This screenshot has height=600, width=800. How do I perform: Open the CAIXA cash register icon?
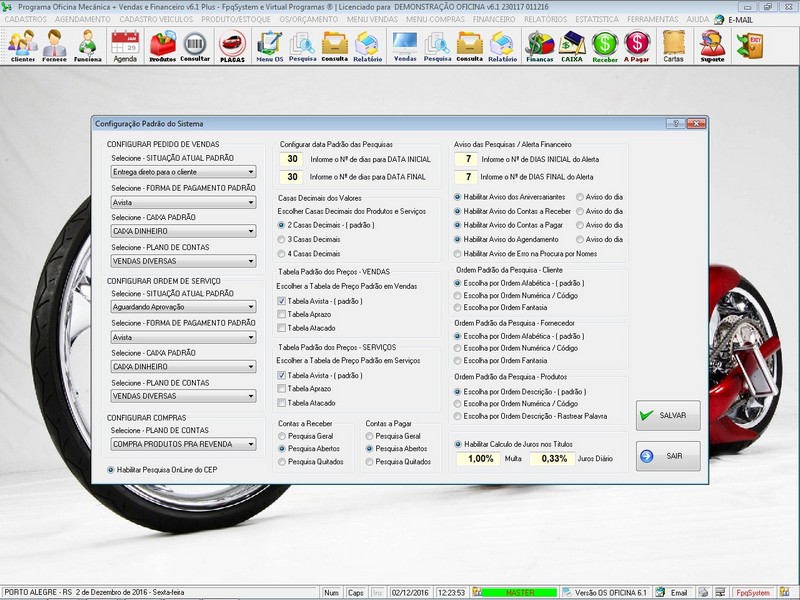click(572, 45)
